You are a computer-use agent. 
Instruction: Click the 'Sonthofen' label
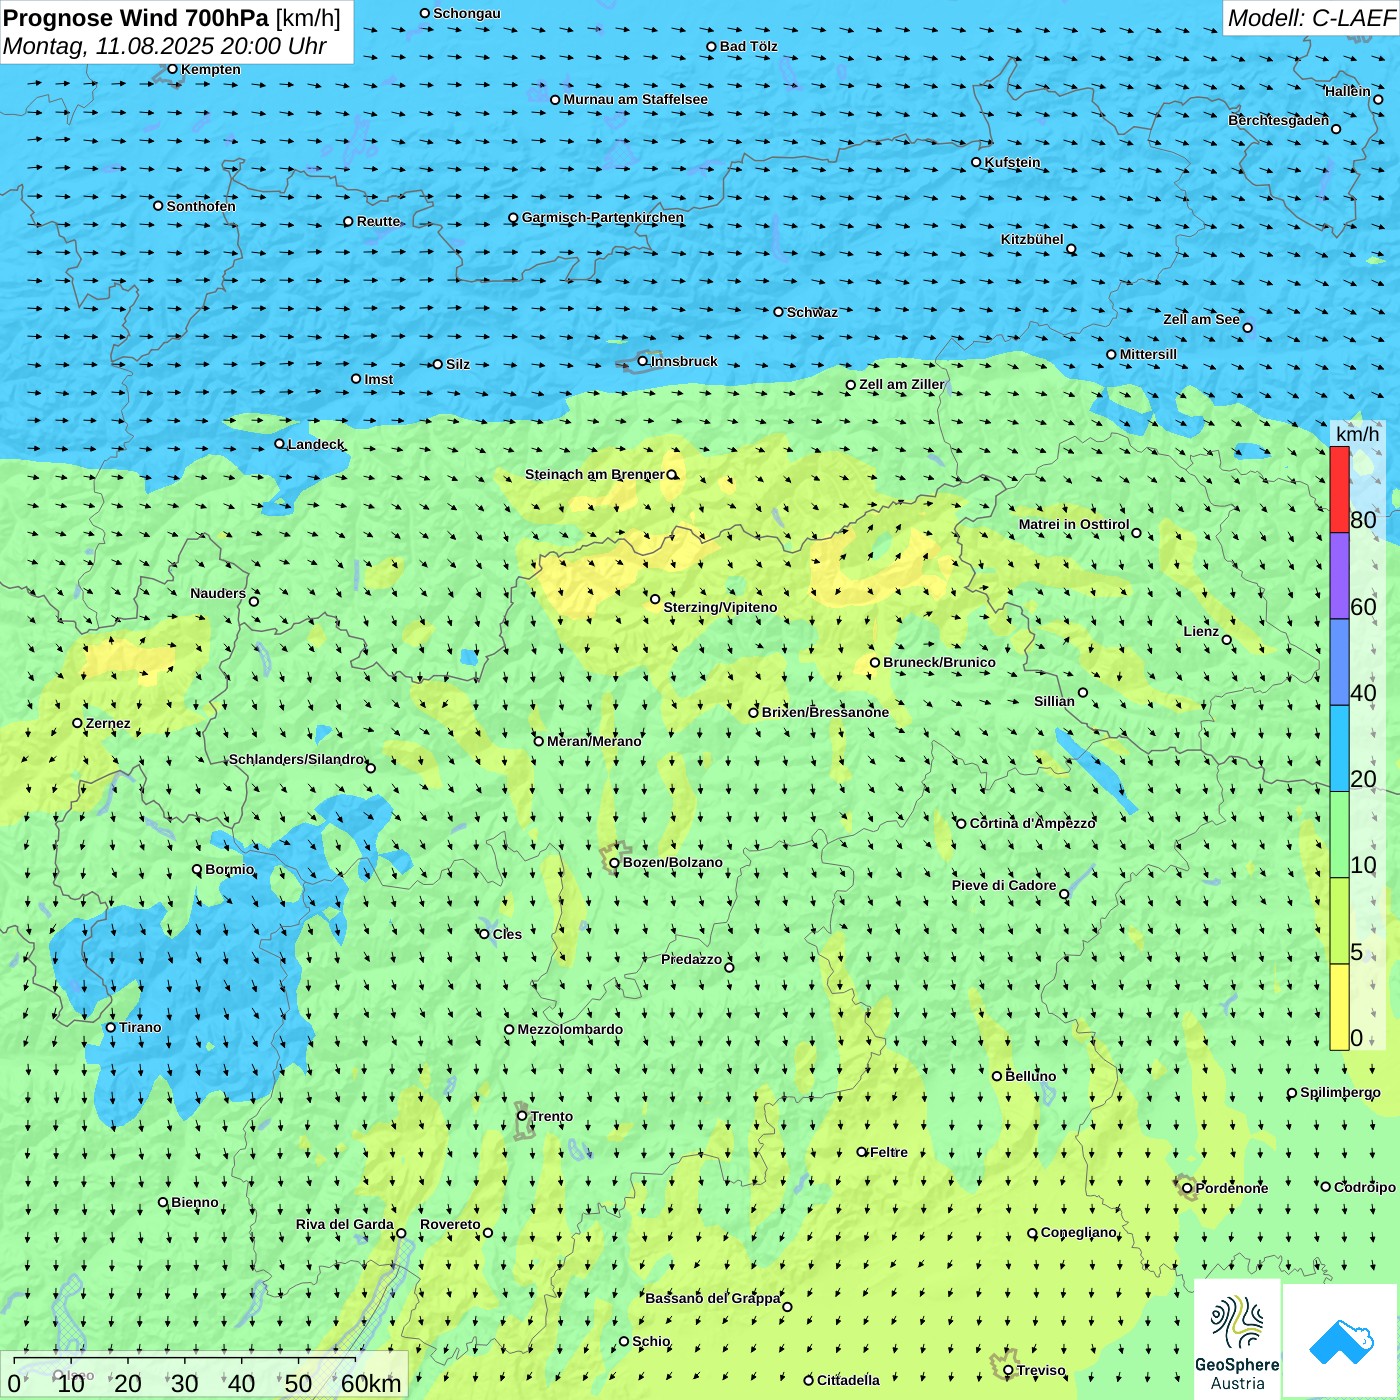[x=201, y=206]
